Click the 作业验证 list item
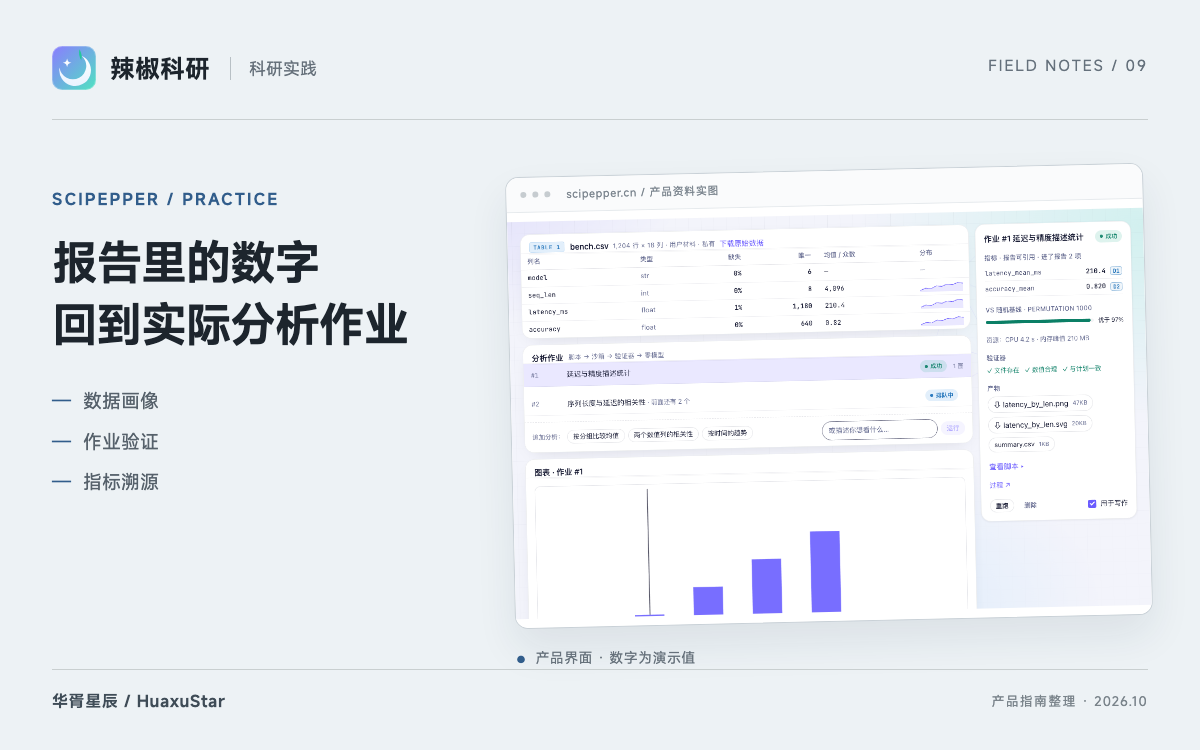The image size is (1200, 750). point(121,441)
